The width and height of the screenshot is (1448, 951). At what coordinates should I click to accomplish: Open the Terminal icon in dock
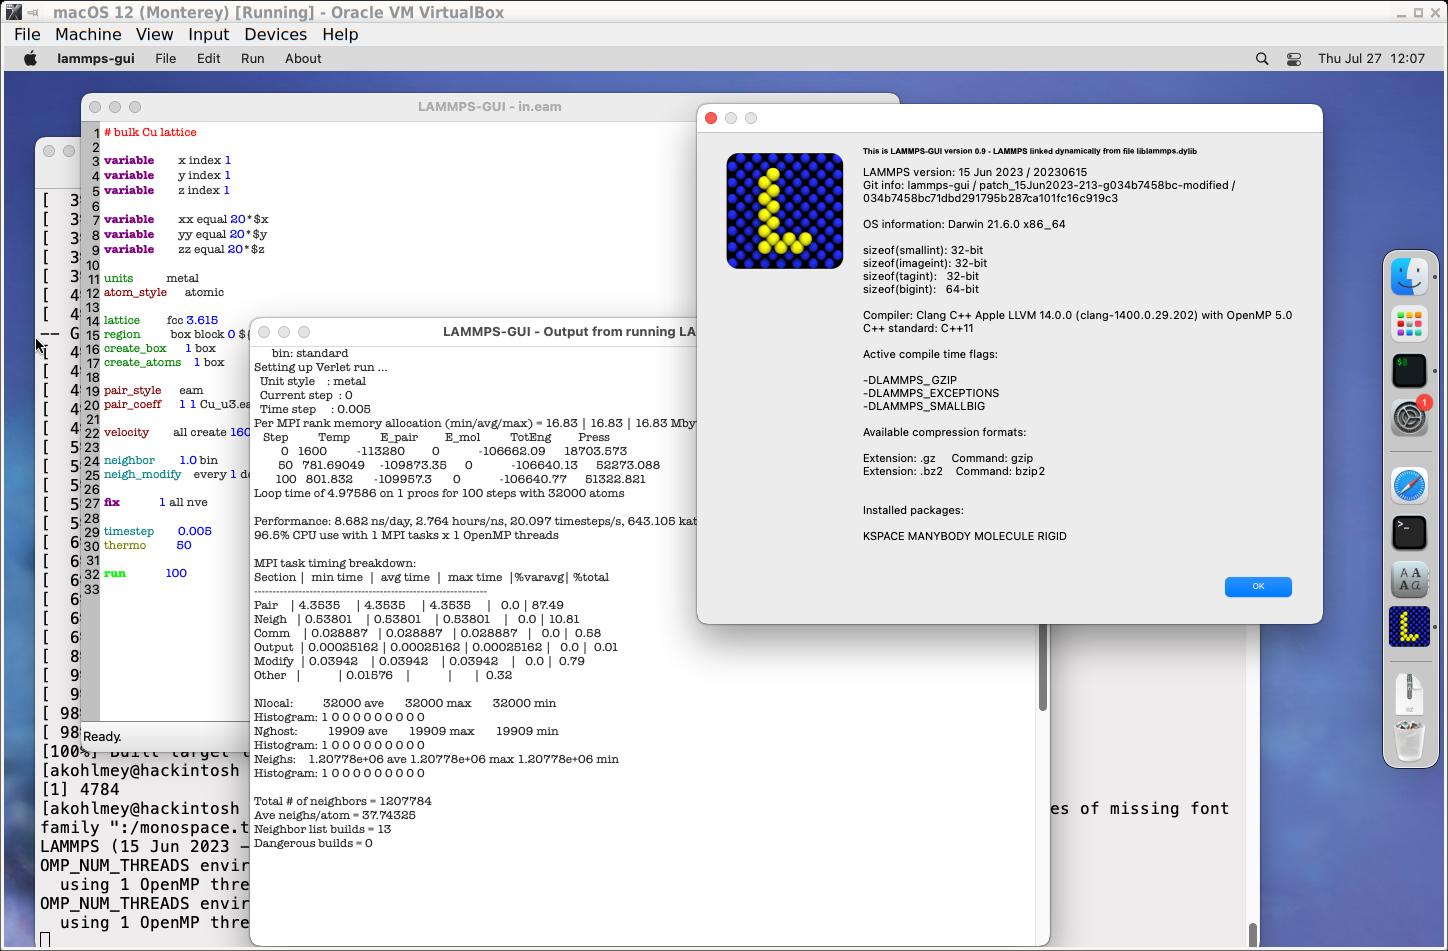[1409, 532]
